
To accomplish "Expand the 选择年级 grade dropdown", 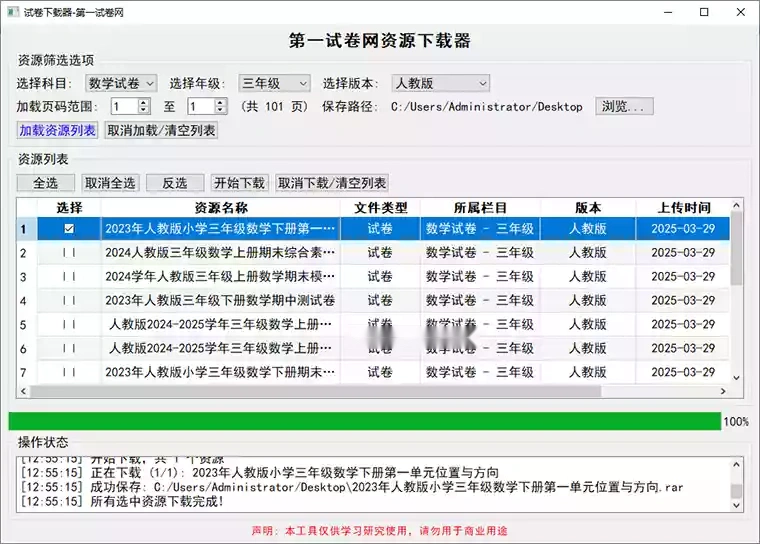I will click(x=275, y=83).
